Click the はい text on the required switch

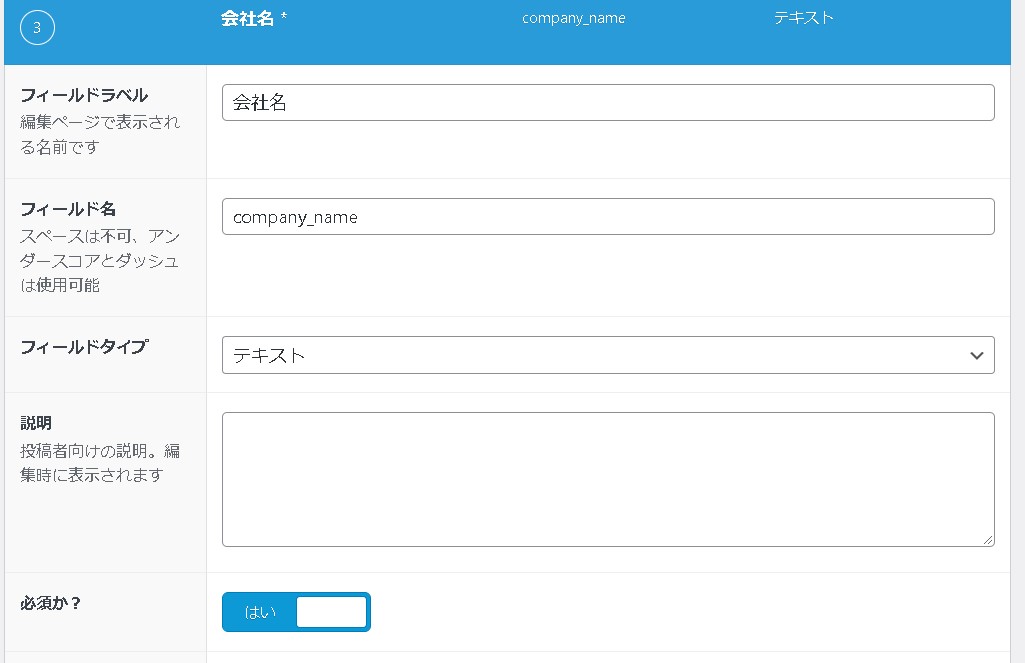coord(260,612)
